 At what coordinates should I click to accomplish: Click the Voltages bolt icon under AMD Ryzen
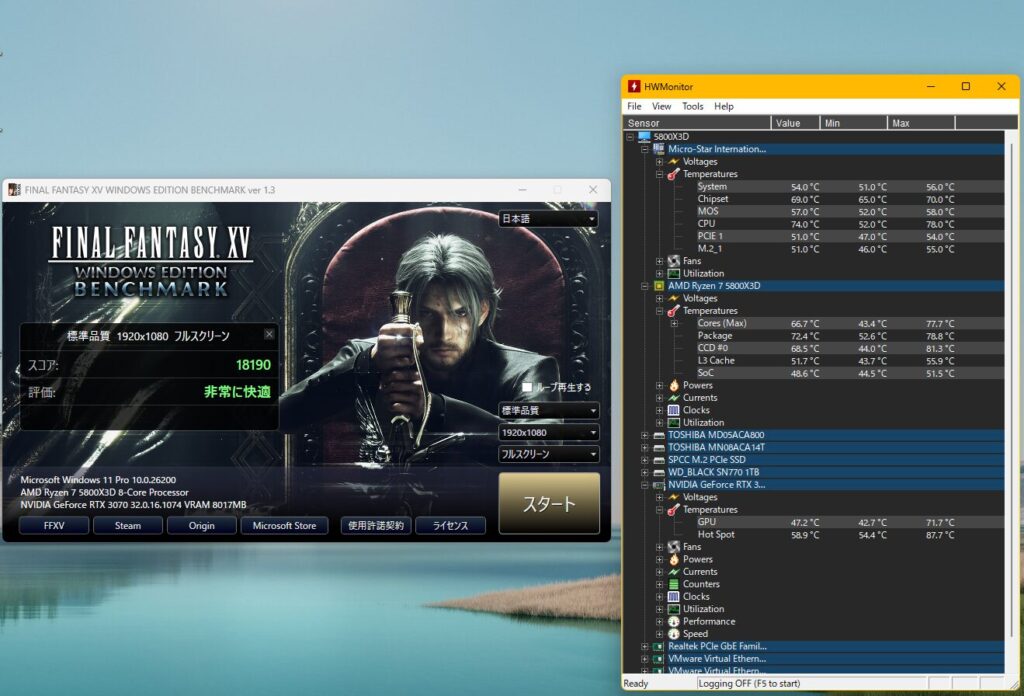click(x=673, y=298)
